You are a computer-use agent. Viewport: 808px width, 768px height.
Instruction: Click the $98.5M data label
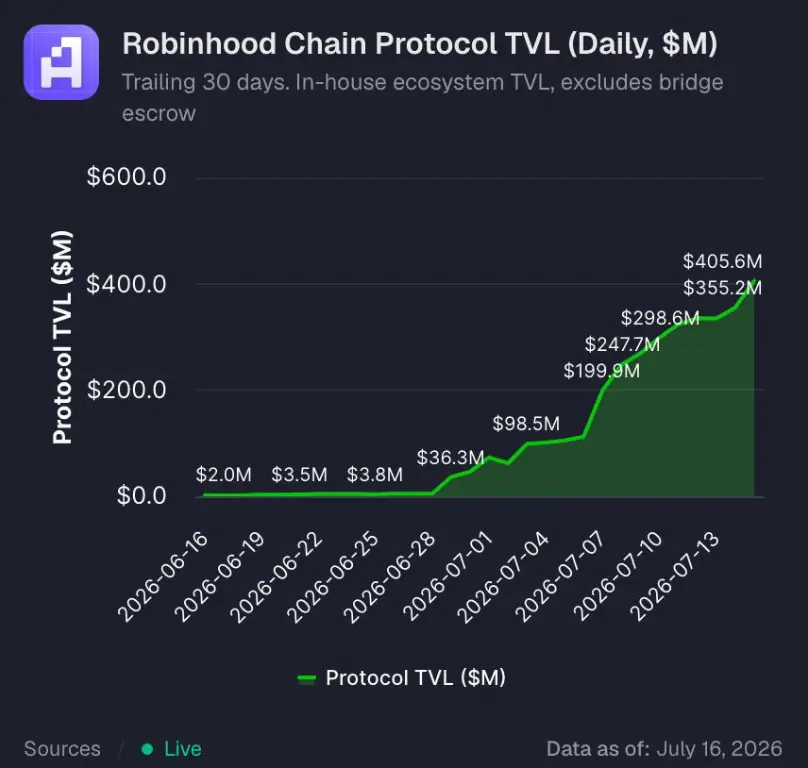point(526,424)
